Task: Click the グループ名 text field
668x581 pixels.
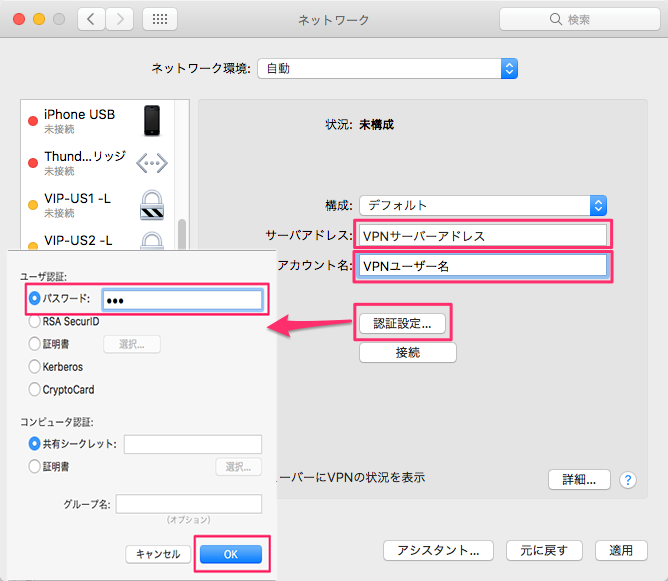Action: 188,504
